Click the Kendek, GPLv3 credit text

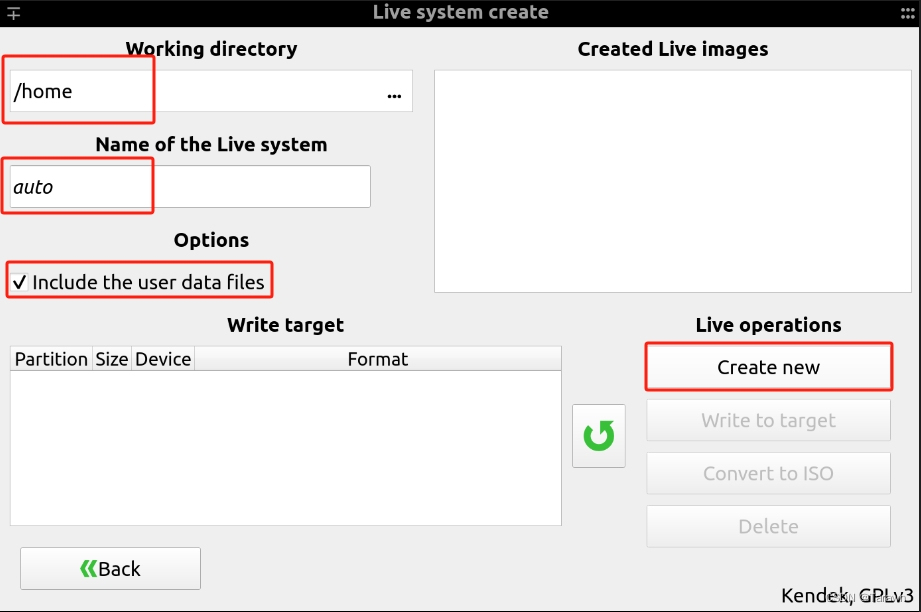tap(849, 596)
